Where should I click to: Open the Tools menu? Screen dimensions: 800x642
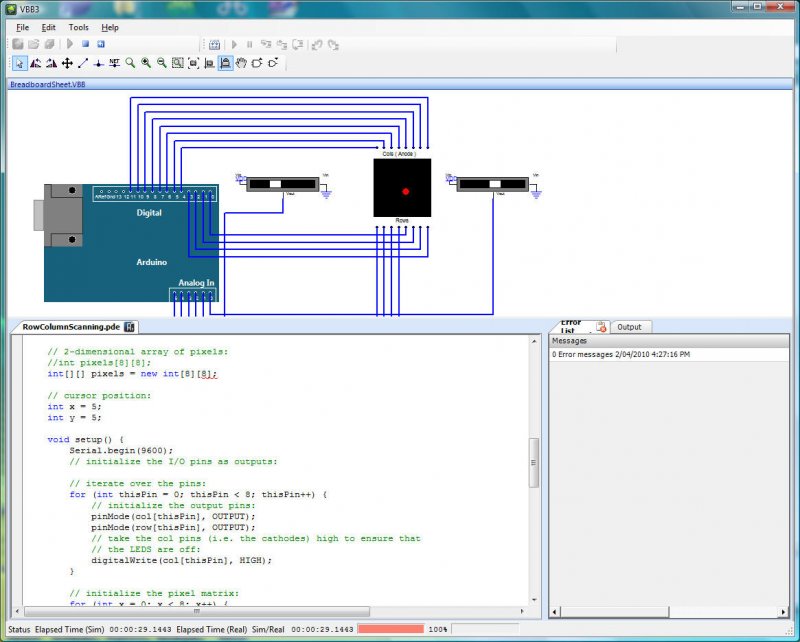tap(78, 27)
